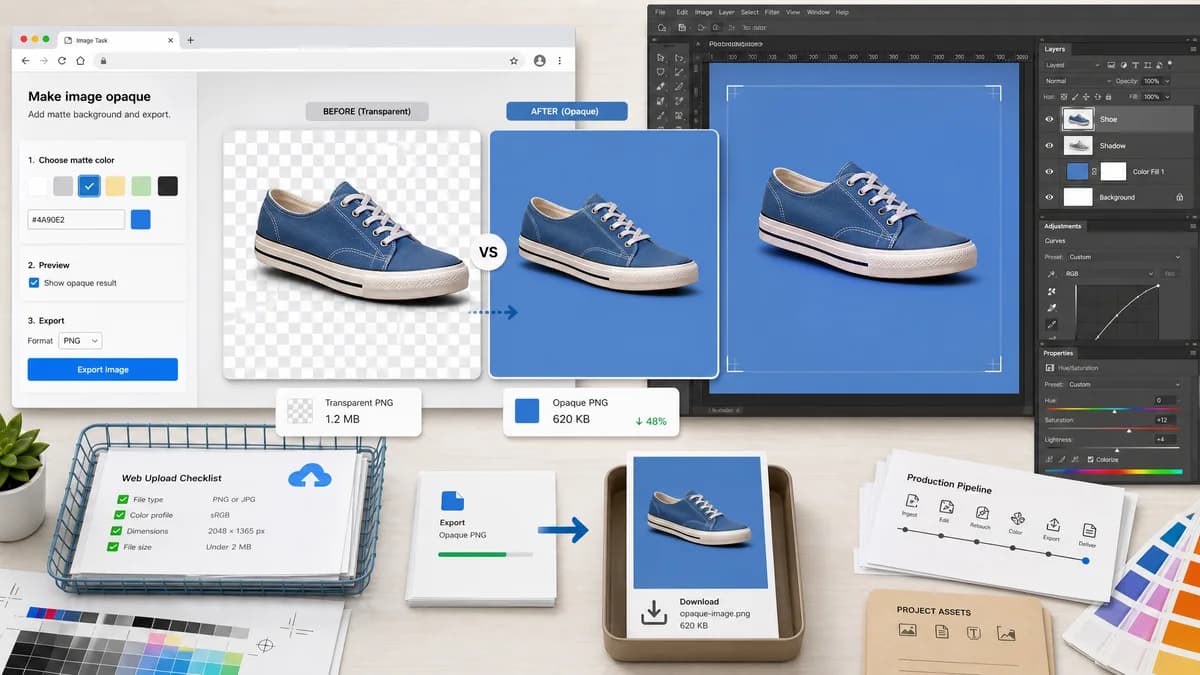Screen dimensions: 1200x675
Task: Open the View menu in the editor
Action: pos(793,12)
